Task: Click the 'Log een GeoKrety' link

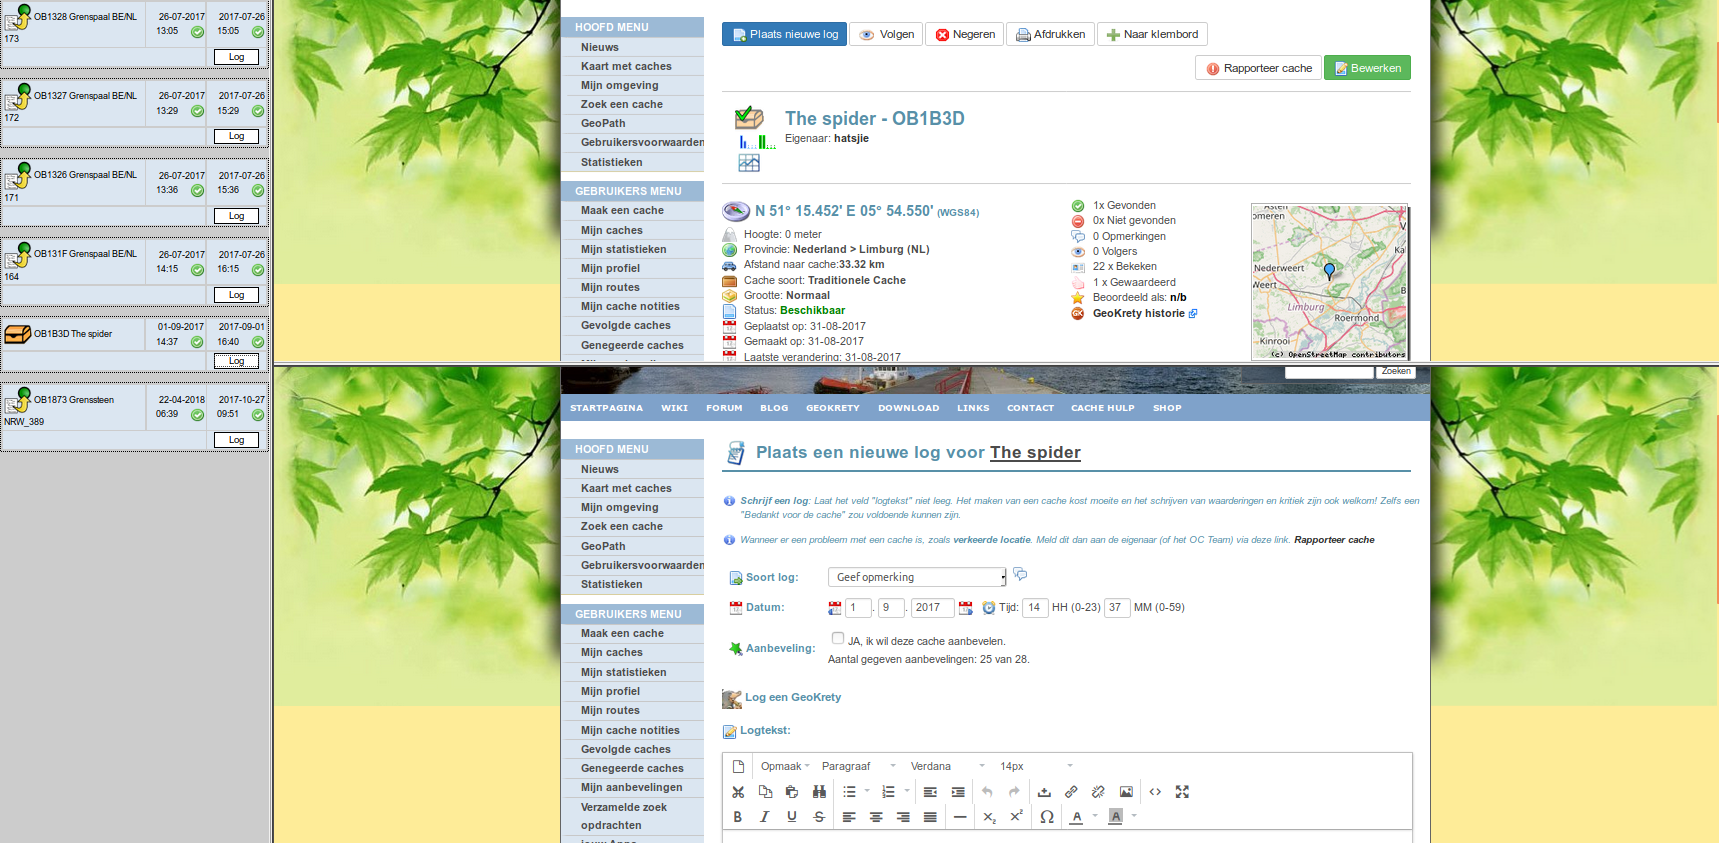Action: pyautogui.click(x=792, y=697)
